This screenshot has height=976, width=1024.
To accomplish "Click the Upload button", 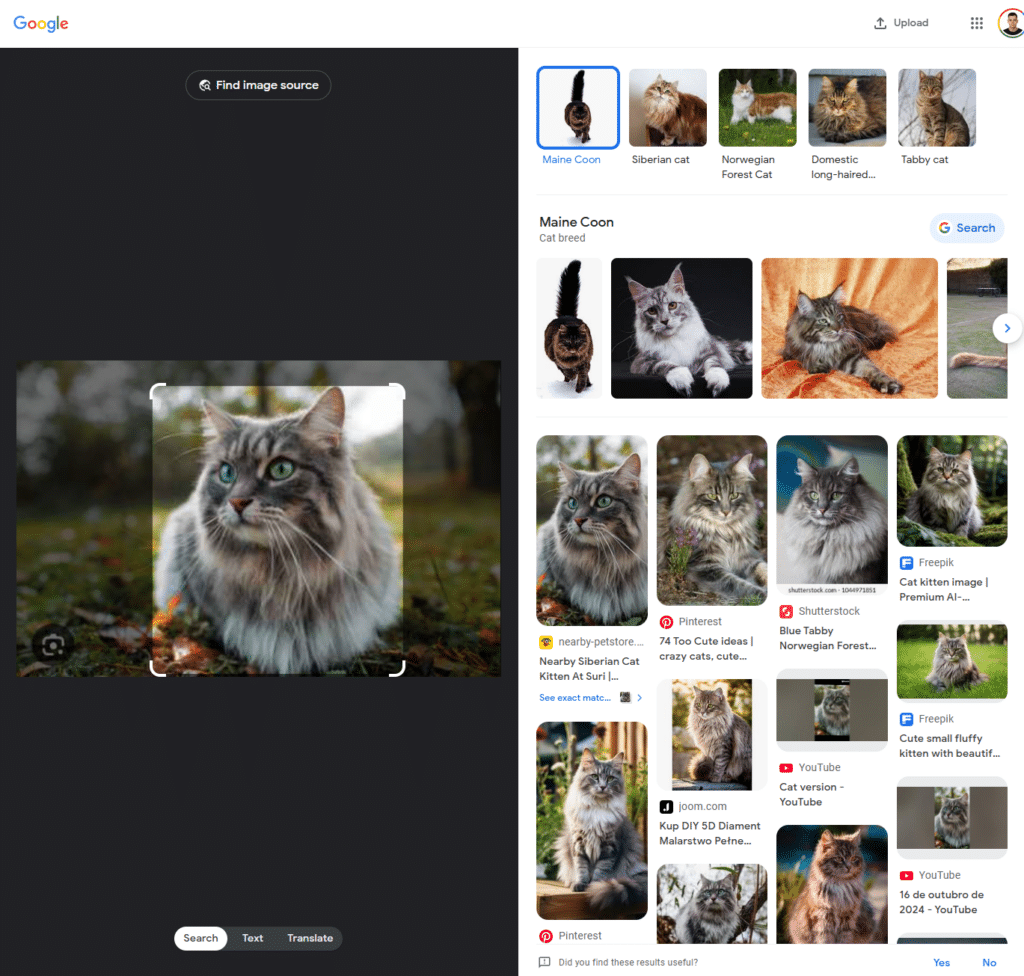I will pos(901,23).
